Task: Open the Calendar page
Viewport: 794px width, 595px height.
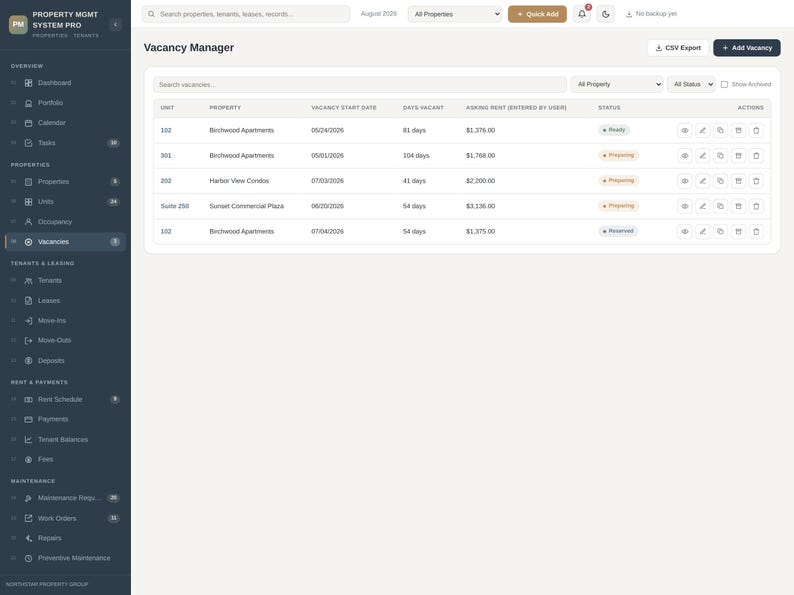Action: pos(65,123)
